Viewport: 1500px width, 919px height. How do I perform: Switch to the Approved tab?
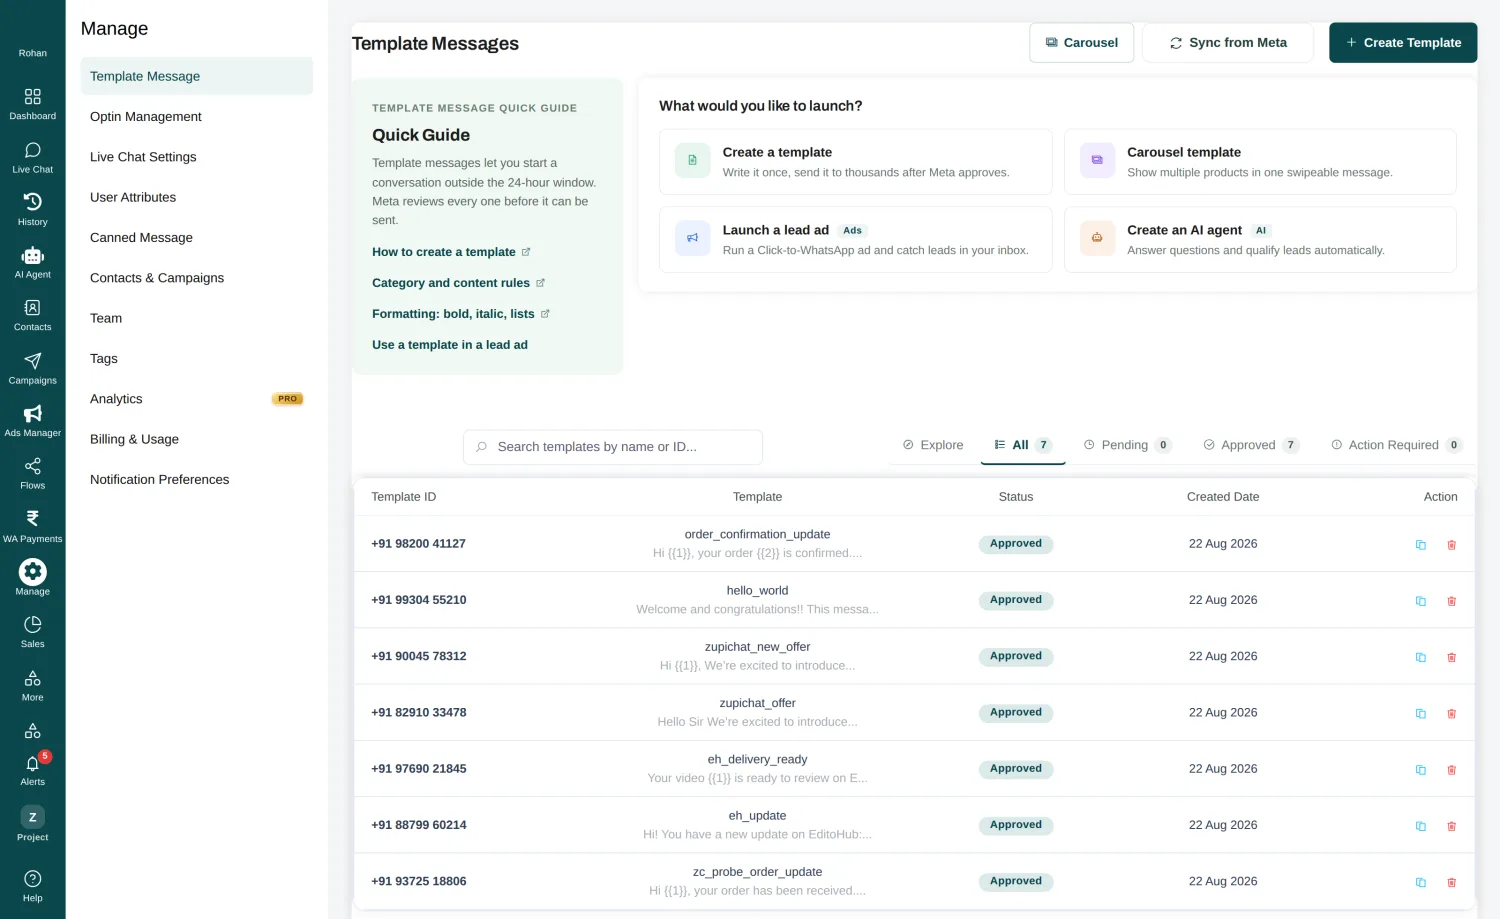pyautogui.click(x=1251, y=445)
